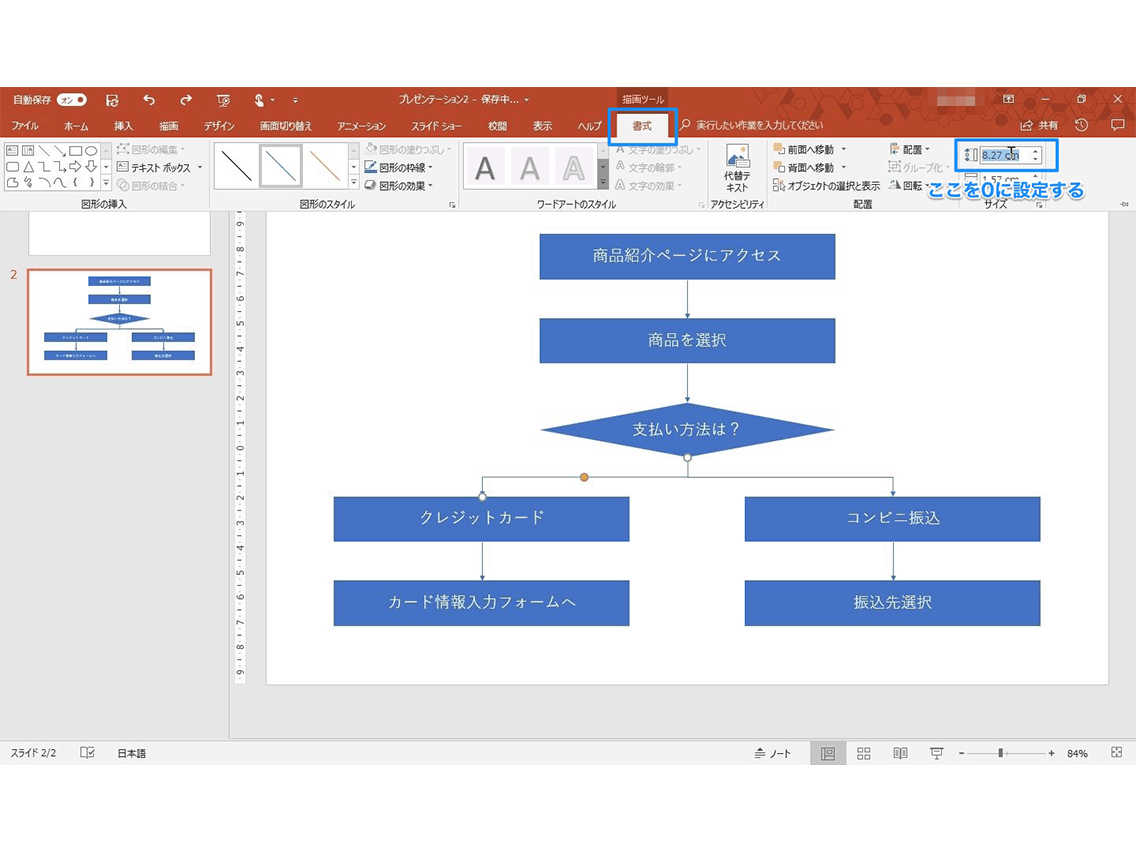Viewport: 1136px width, 852px height.
Task: Select the reading view icon
Action: pyautogui.click(x=899, y=752)
